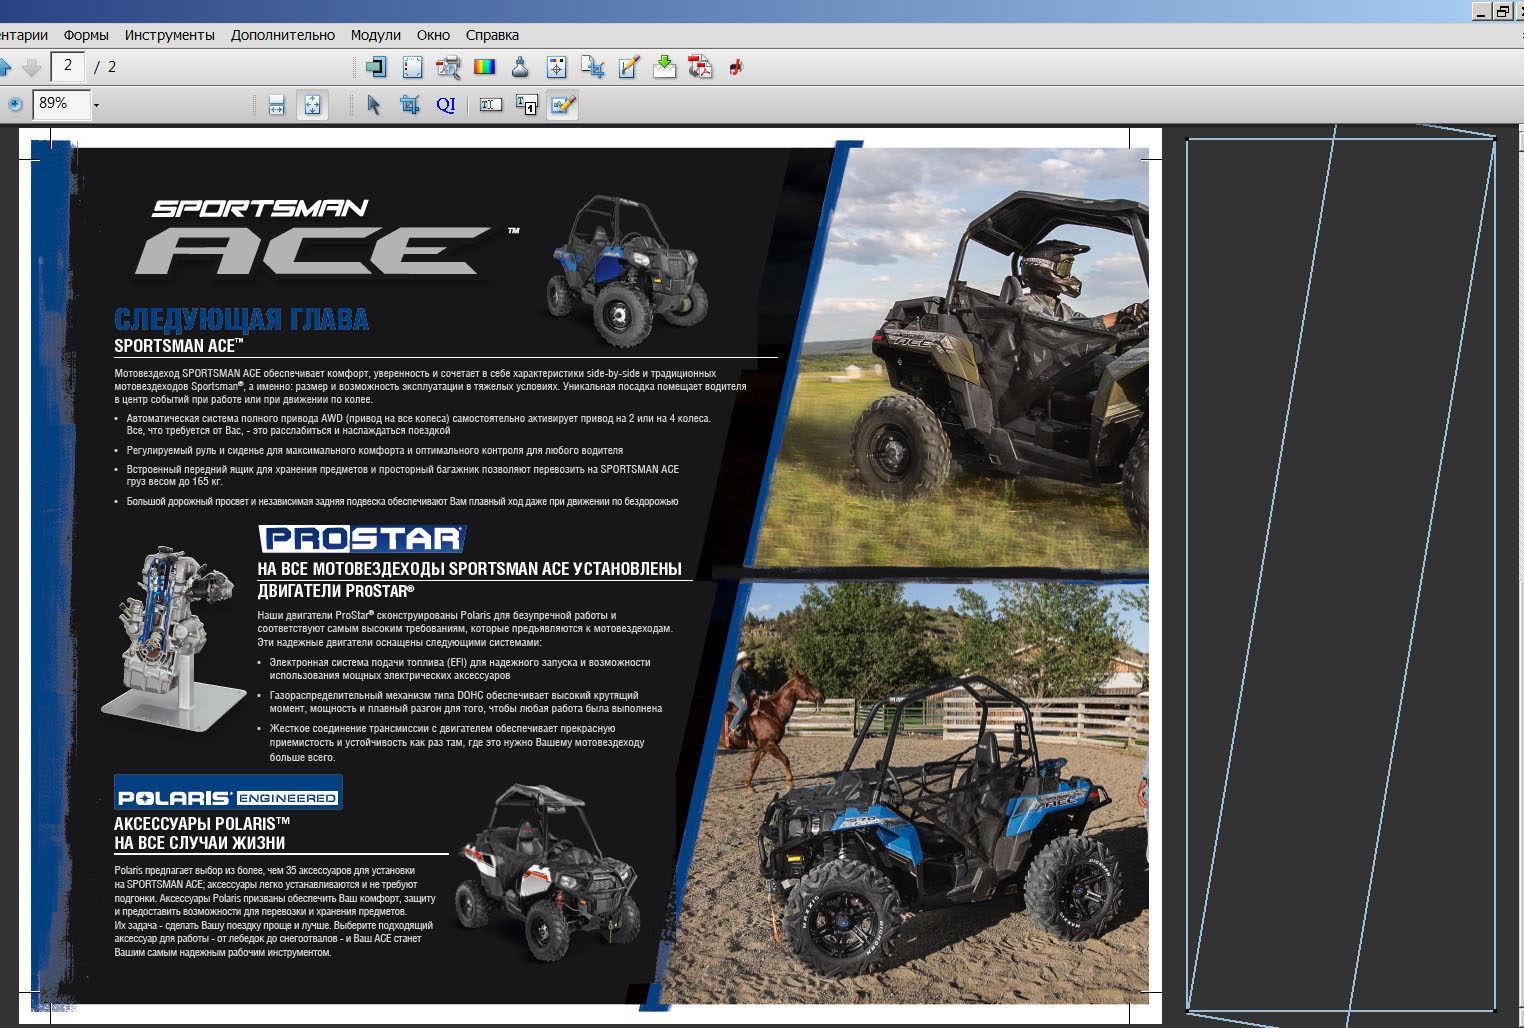Click the Crop Pages icon in top toolbar
1524x1028 pixels.
pos(592,67)
